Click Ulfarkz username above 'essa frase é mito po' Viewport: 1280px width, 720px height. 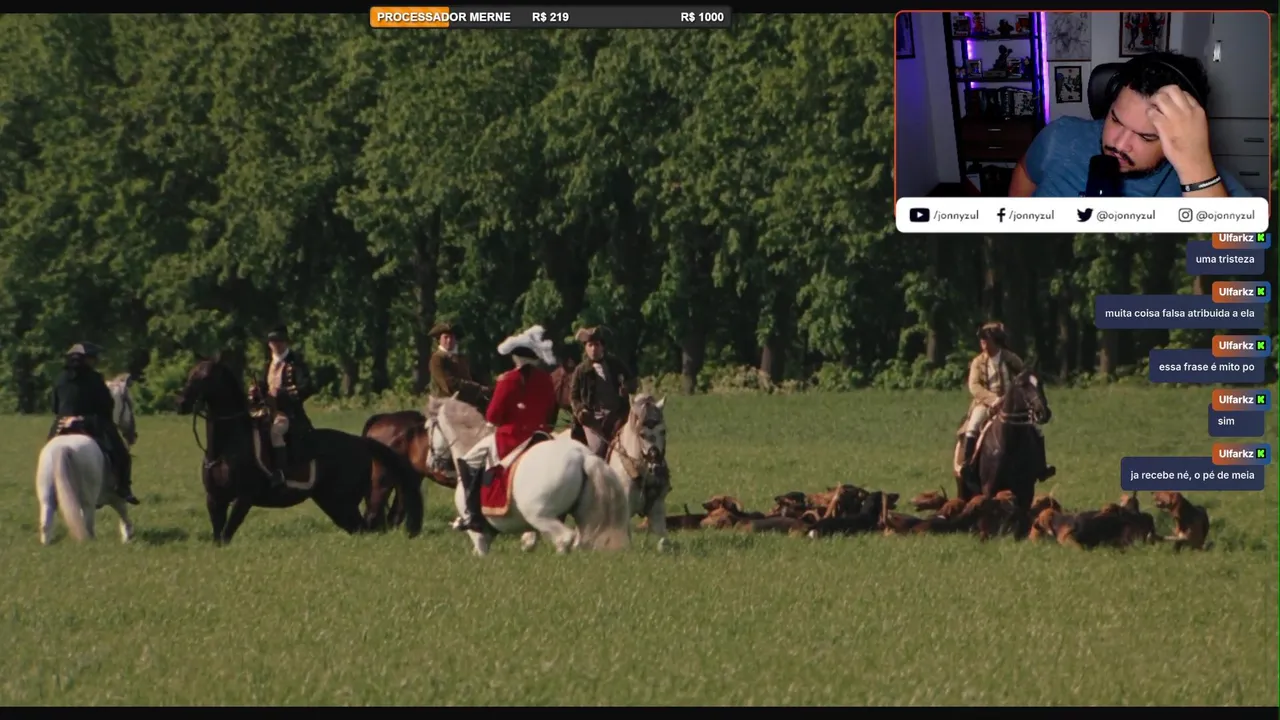[1236, 346]
